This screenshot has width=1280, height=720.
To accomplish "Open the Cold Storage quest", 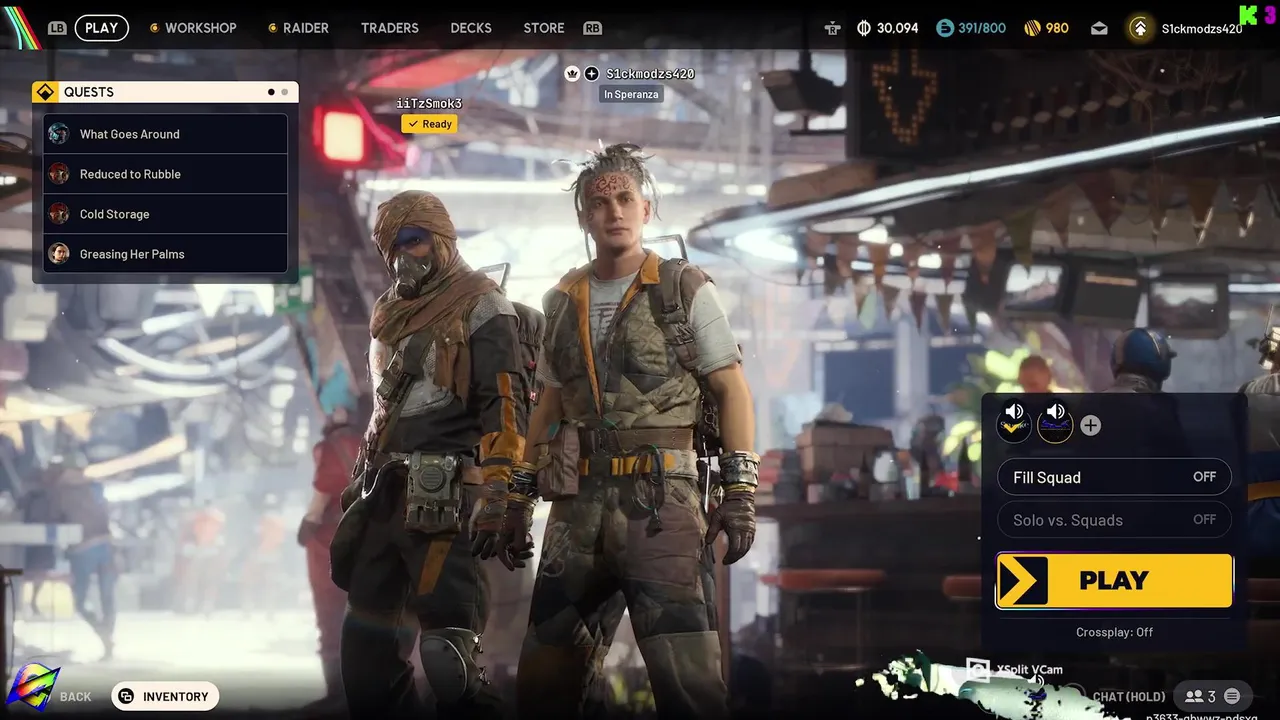I will [x=165, y=214].
